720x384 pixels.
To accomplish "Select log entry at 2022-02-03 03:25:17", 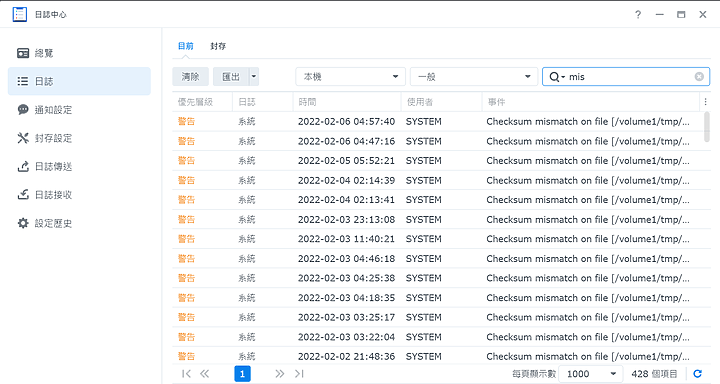I will point(438,317).
